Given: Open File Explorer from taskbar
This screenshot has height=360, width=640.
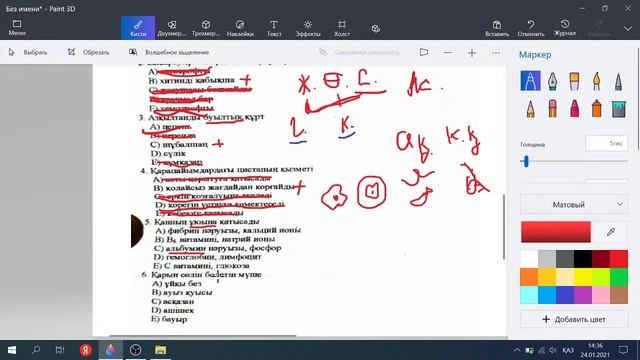Looking at the screenshot, I should point(160,350).
